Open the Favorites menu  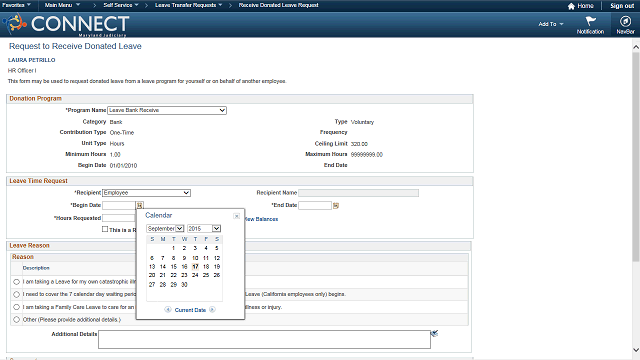(x=16, y=5)
